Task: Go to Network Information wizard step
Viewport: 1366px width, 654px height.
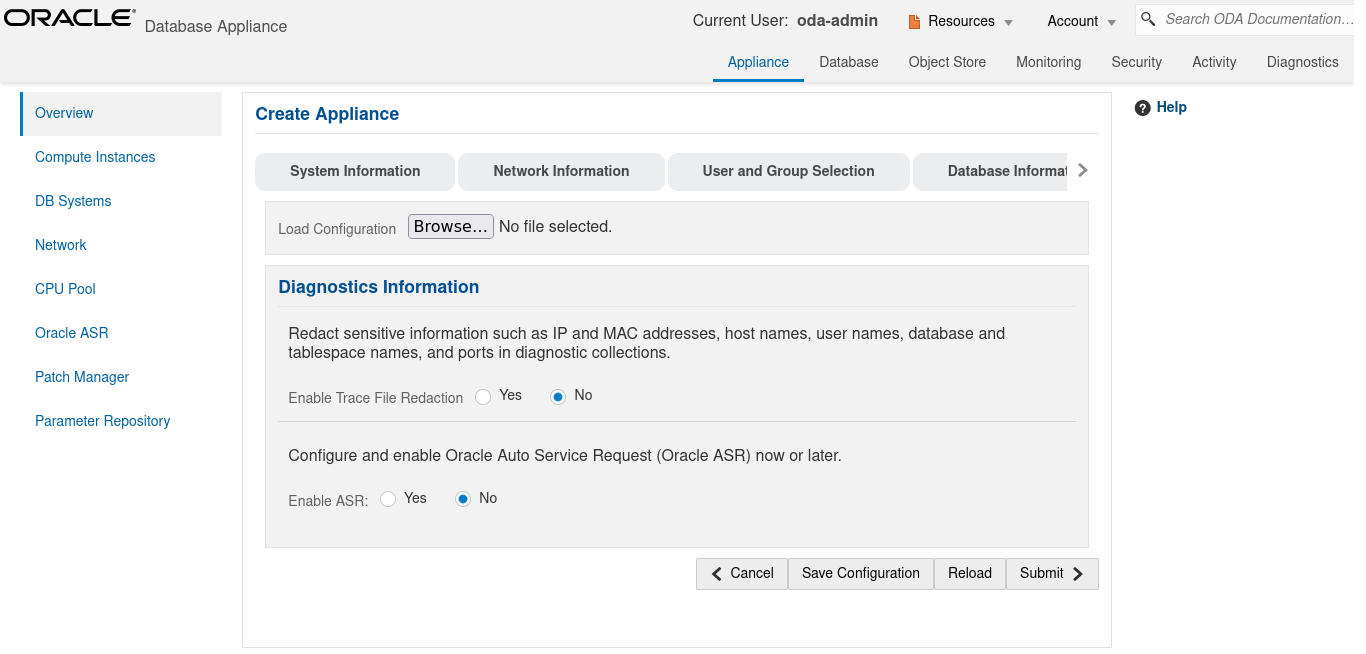Action: tap(561, 171)
